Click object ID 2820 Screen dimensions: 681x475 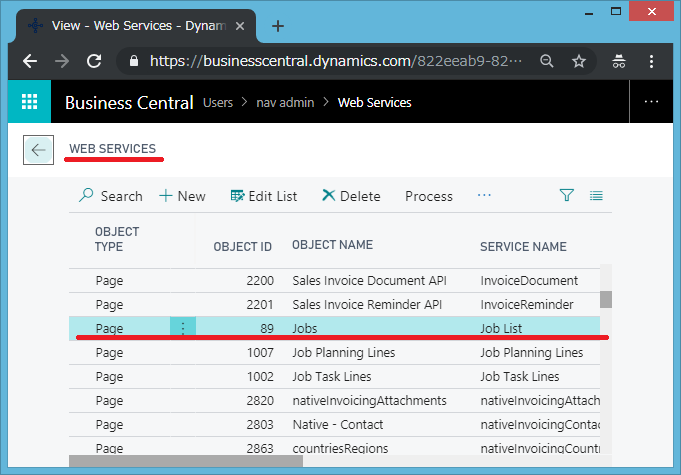point(260,400)
